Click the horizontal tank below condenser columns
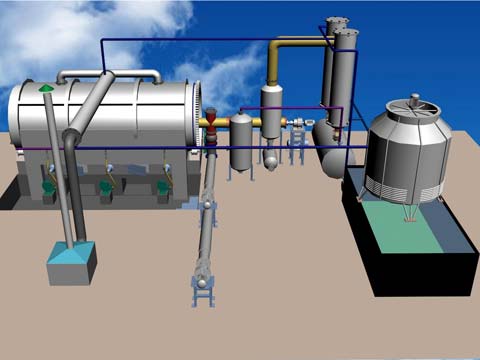480x360 pixels. (x=333, y=149)
